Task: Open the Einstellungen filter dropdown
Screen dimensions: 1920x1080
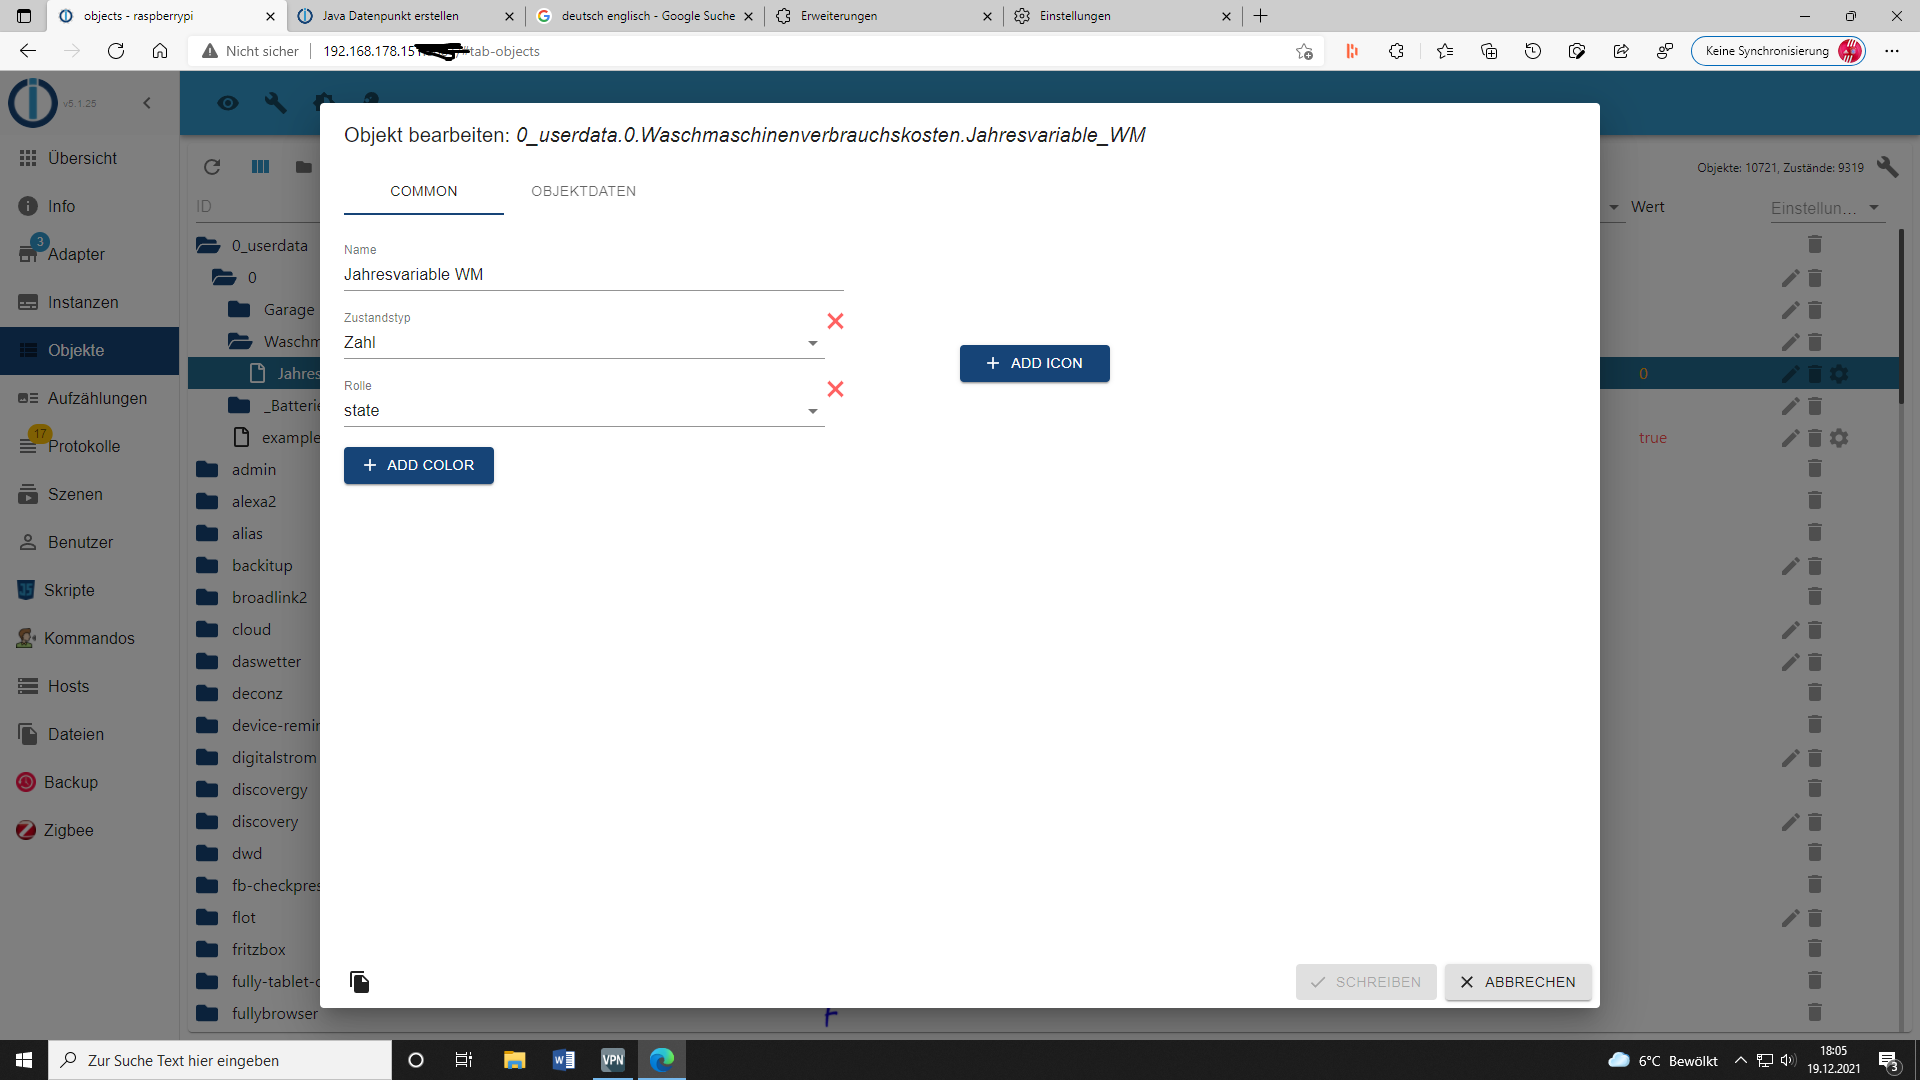Action: tap(1825, 208)
